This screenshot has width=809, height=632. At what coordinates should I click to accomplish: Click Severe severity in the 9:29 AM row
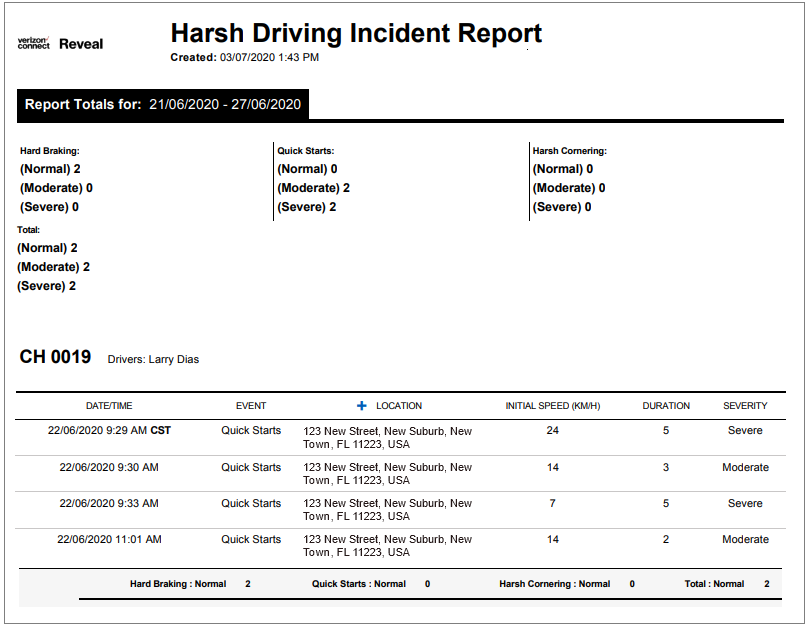click(745, 431)
